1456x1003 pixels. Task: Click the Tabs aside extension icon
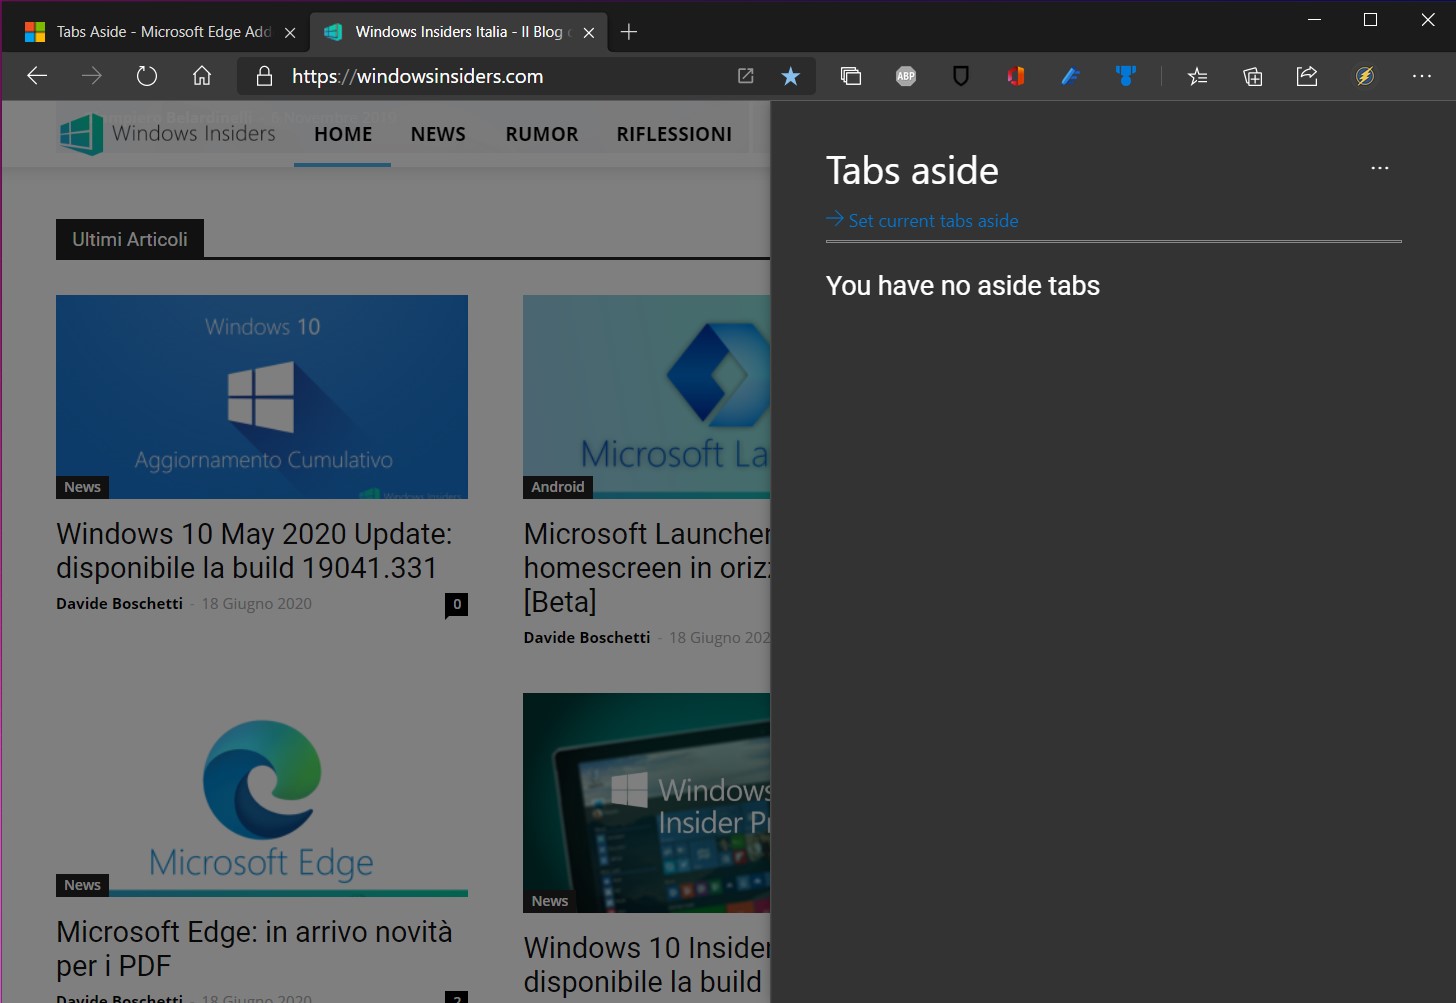[x=851, y=76]
